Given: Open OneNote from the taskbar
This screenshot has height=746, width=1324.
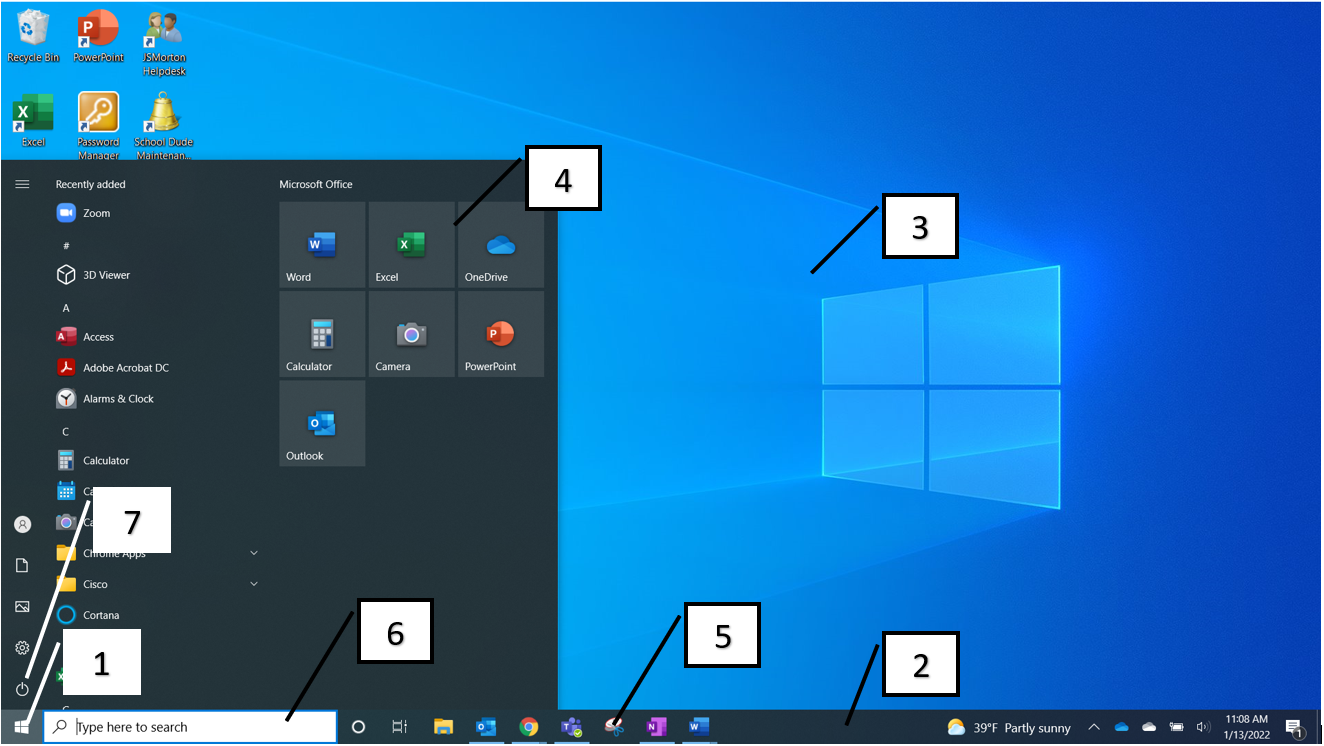Looking at the screenshot, I should (656, 727).
